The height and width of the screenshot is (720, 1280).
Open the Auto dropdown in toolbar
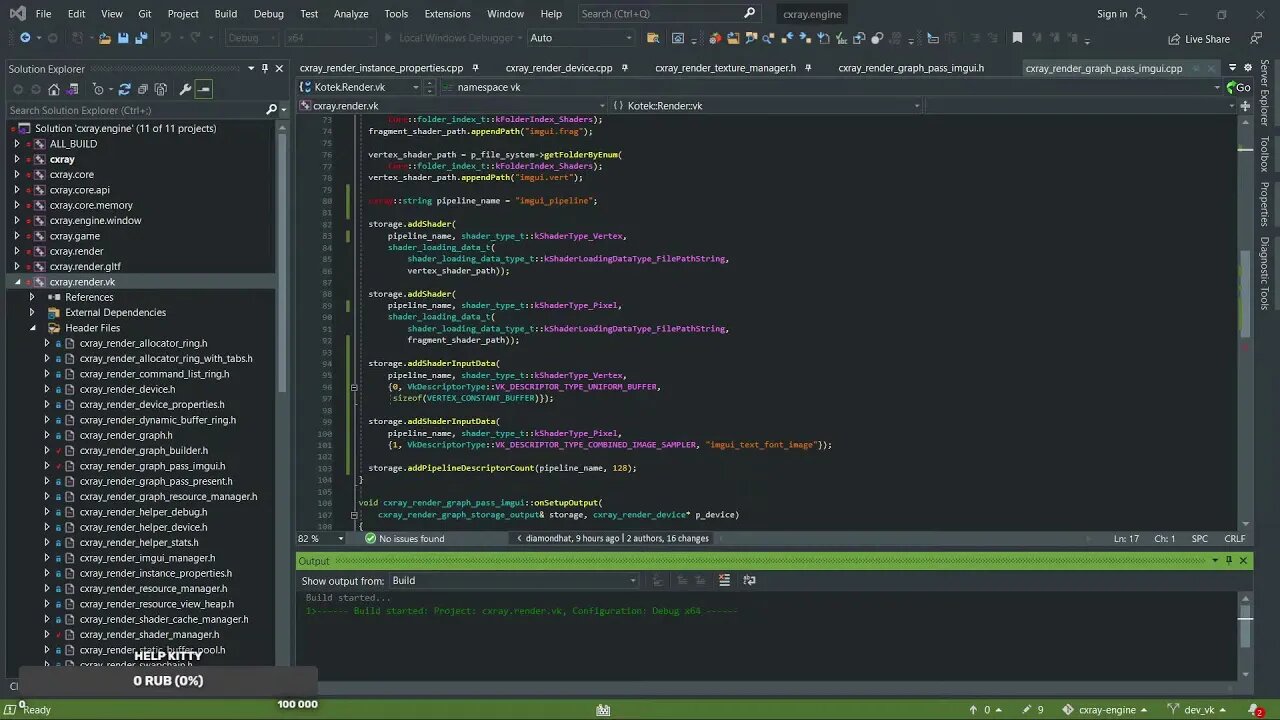[581, 38]
